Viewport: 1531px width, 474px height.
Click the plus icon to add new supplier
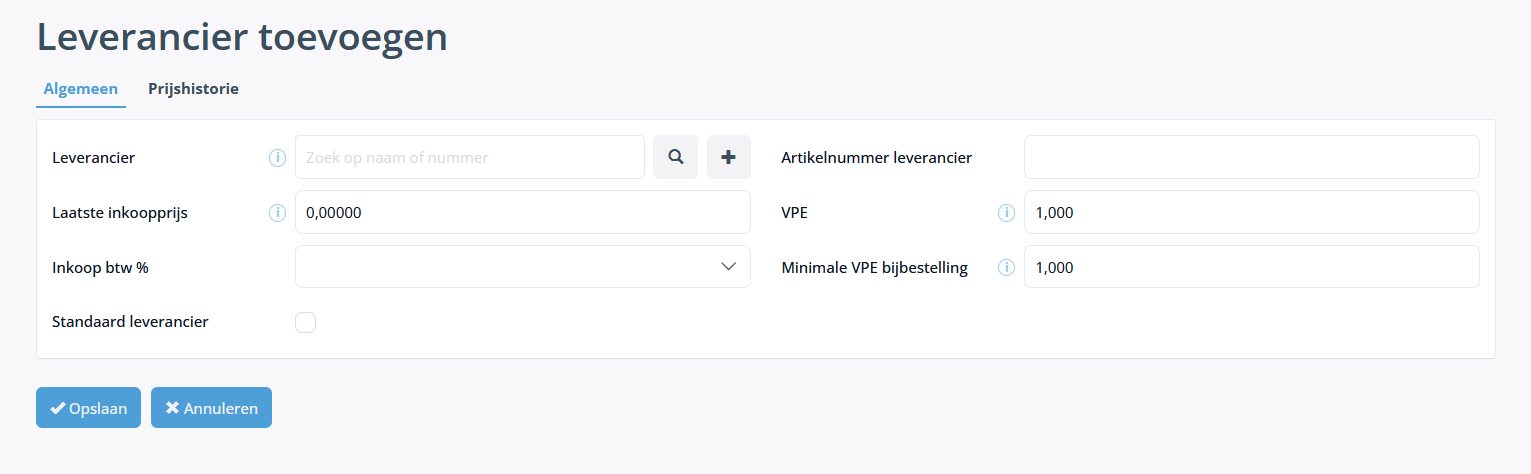729,157
